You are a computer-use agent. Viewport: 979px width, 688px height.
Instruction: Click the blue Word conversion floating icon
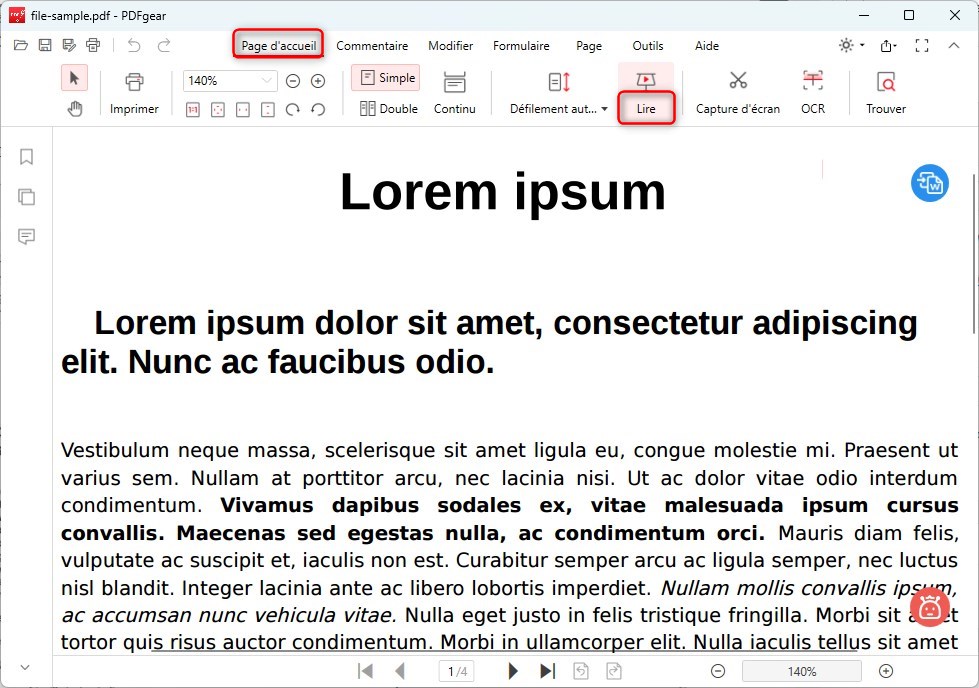[x=929, y=183]
